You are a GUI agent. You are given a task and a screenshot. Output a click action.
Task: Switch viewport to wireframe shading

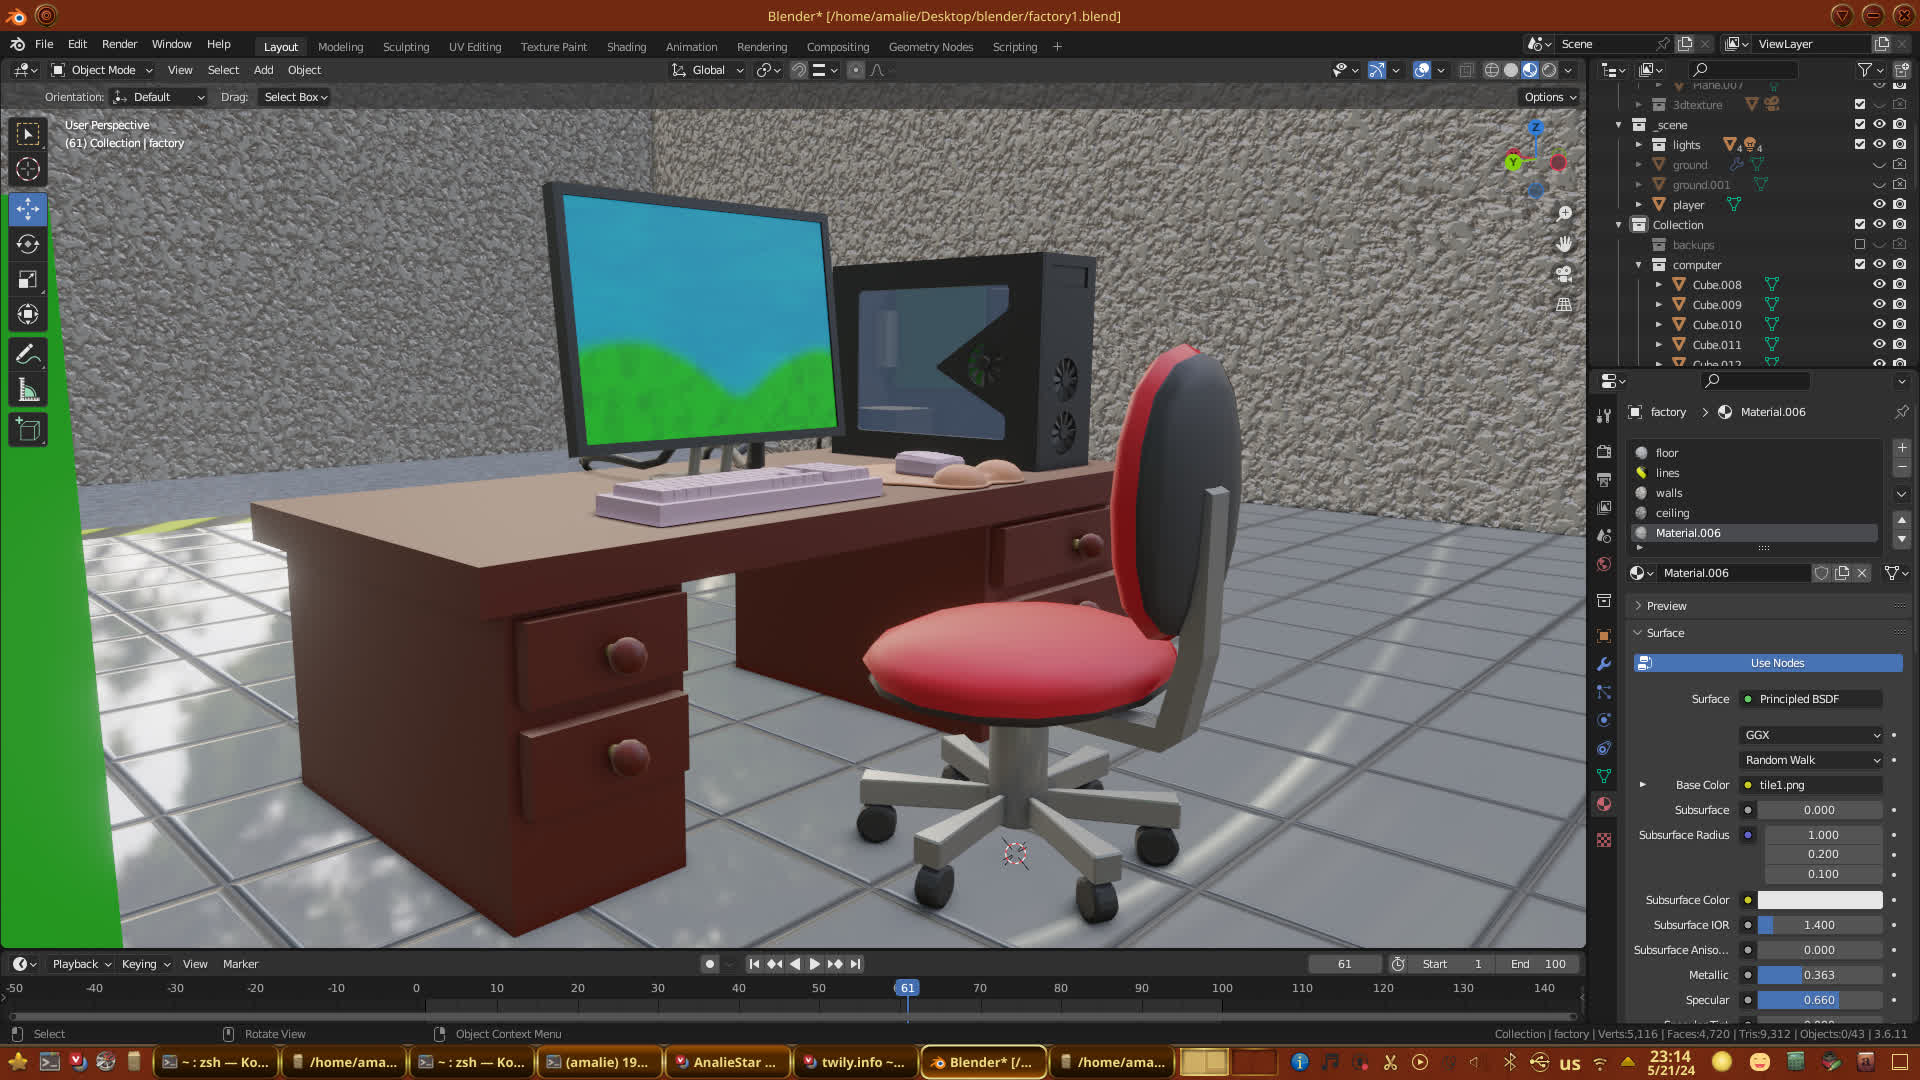tap(1491, 70)
